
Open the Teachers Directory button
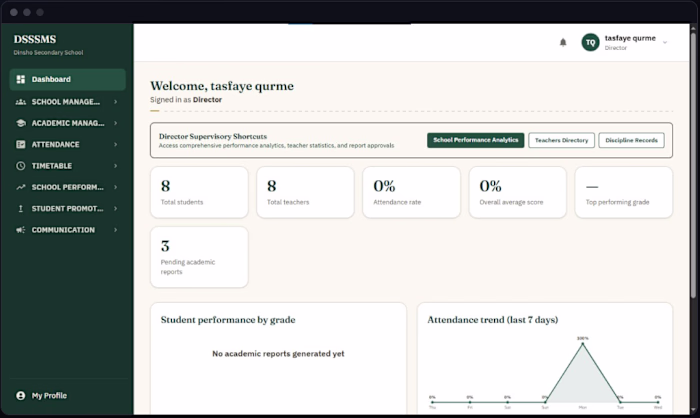561,140
